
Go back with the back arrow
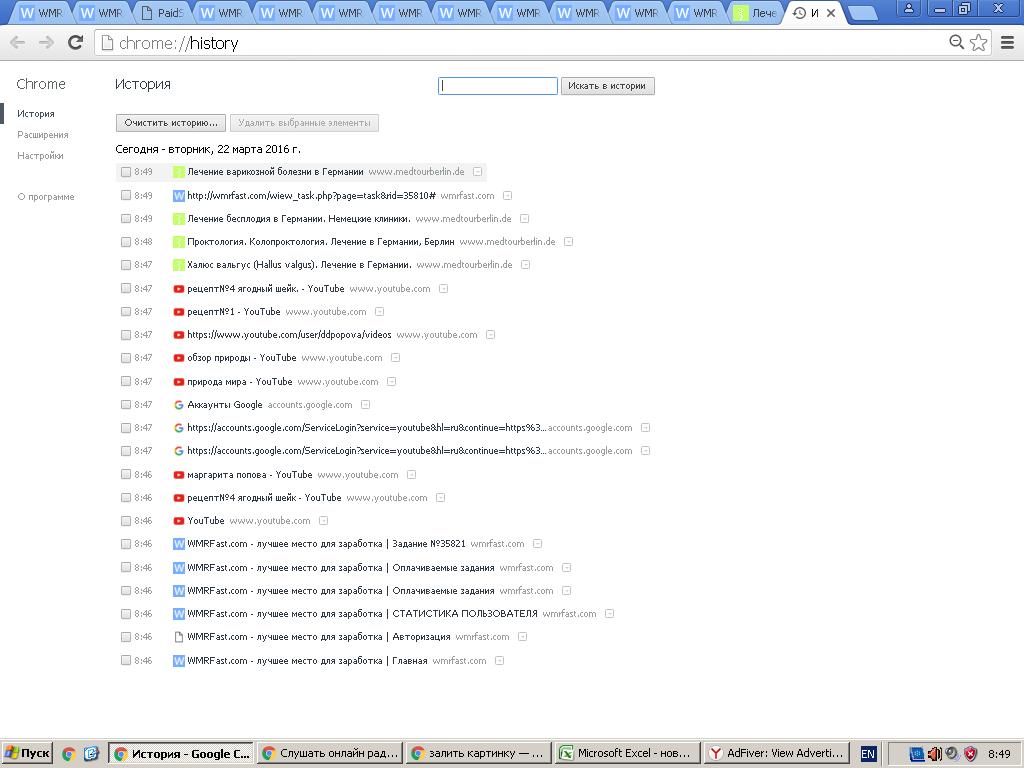(18, 42)
